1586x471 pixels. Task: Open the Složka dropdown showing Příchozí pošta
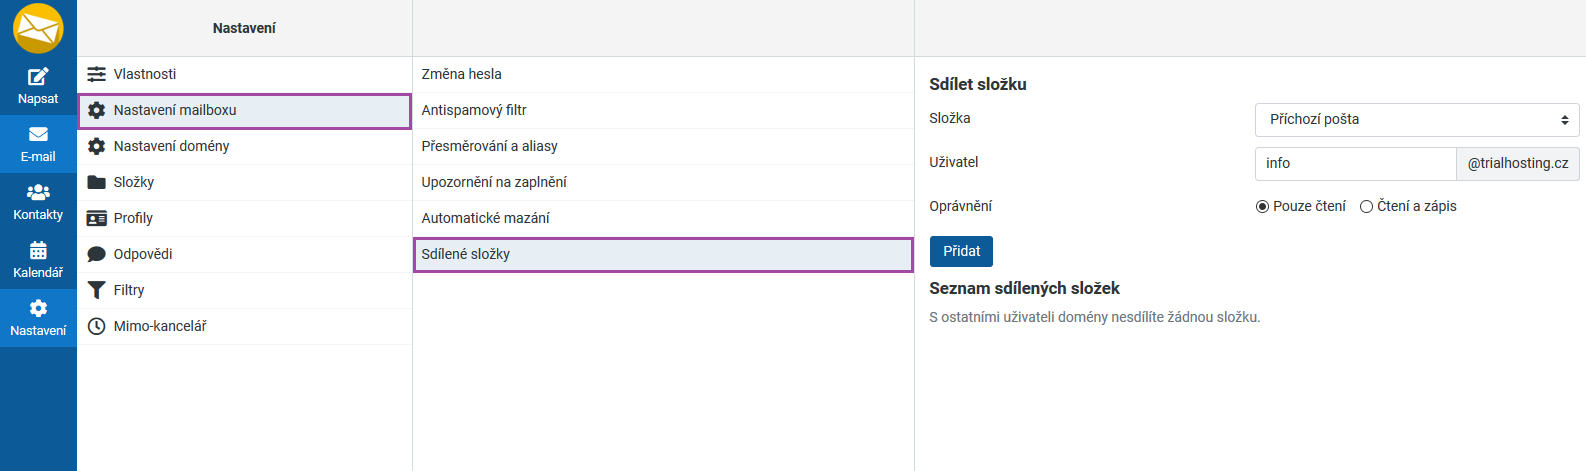point(1416,119)
